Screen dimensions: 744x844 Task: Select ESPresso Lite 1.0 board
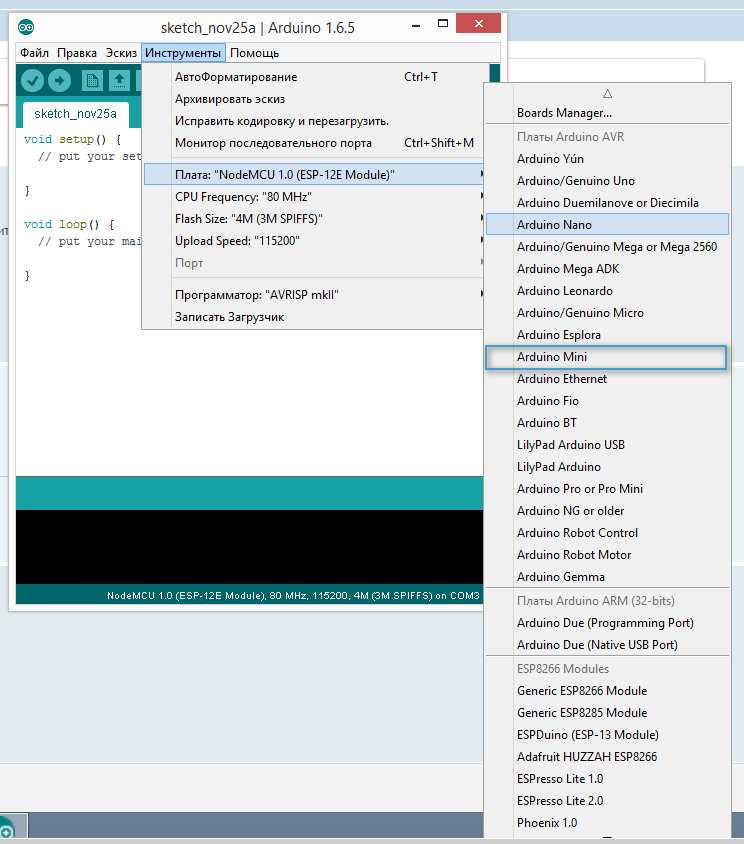607,779
